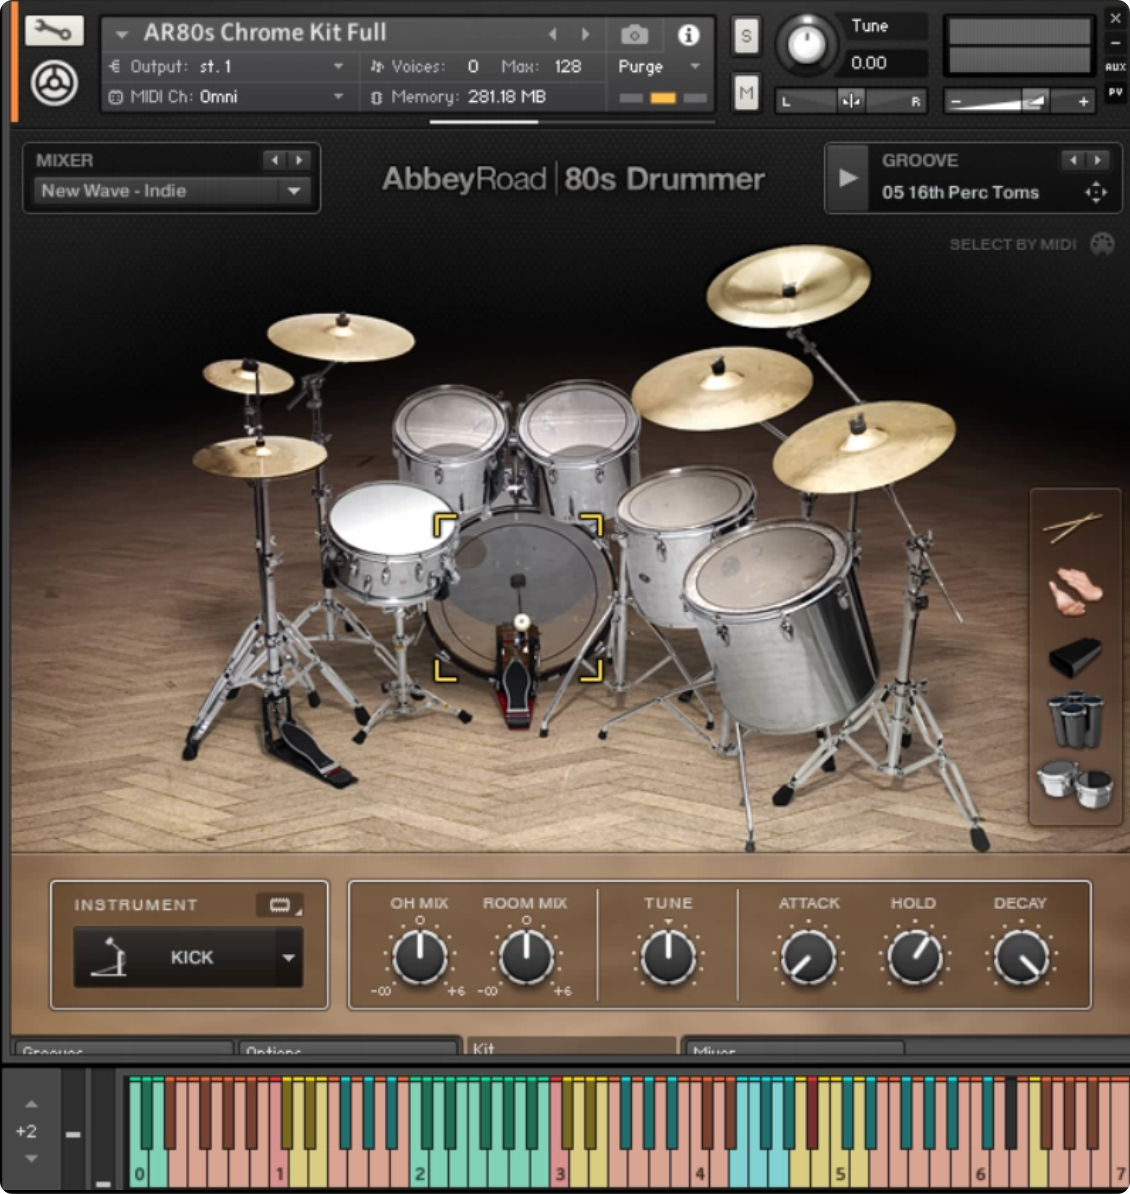Screen dimensions: 1130x1194
Task: Click the china cymbal at top right
Action: click(x=788, y=286)
